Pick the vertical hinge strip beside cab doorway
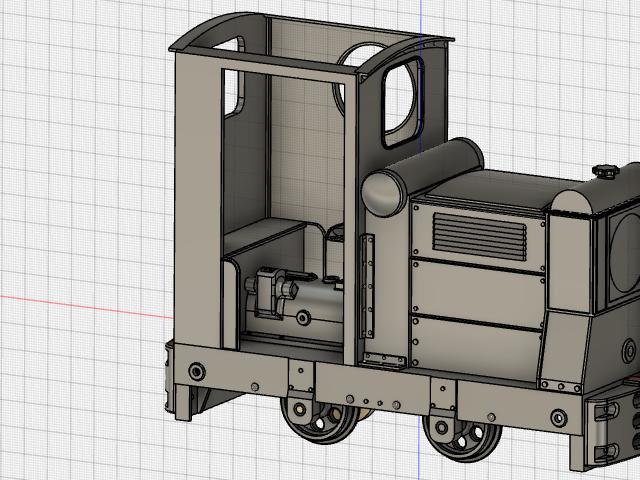 [367, 286]
